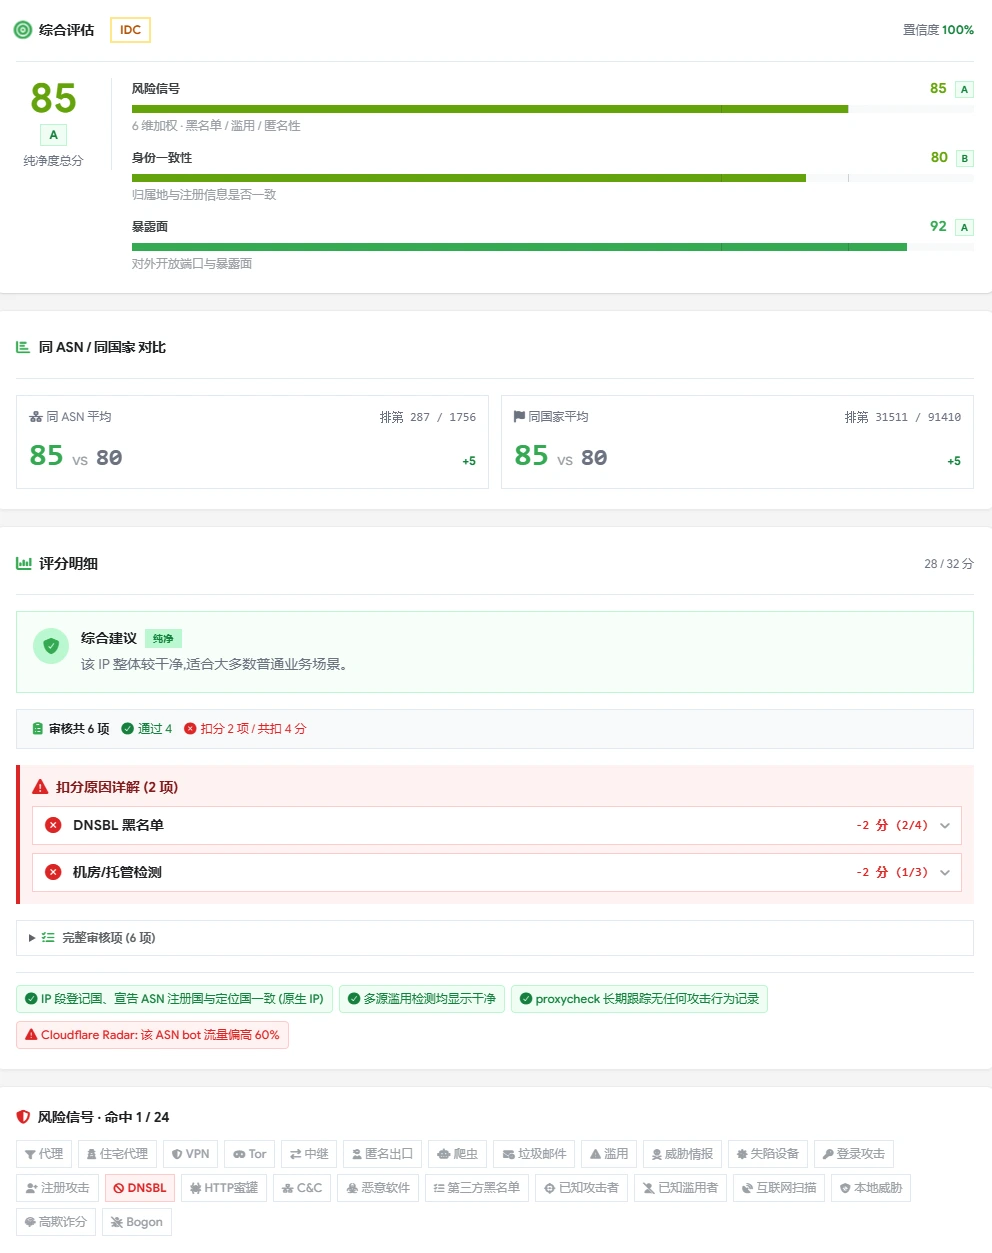Click the 垃圾邮件 tag
Screen dimensions: 992x1253
pos(534,1154)
